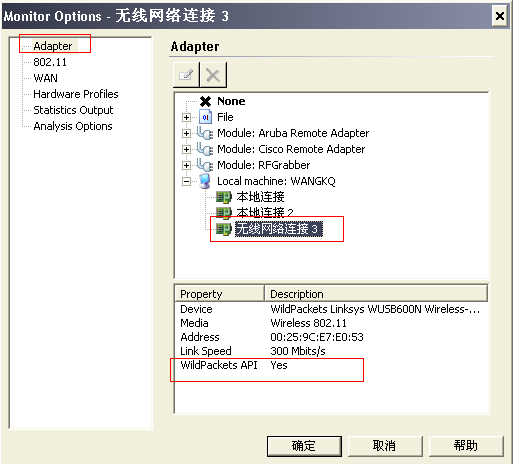Expand the Aruba Remote Adapter node
Viewport: 513px width, 464px height.
pyautogui.click(x=186, y=133)
